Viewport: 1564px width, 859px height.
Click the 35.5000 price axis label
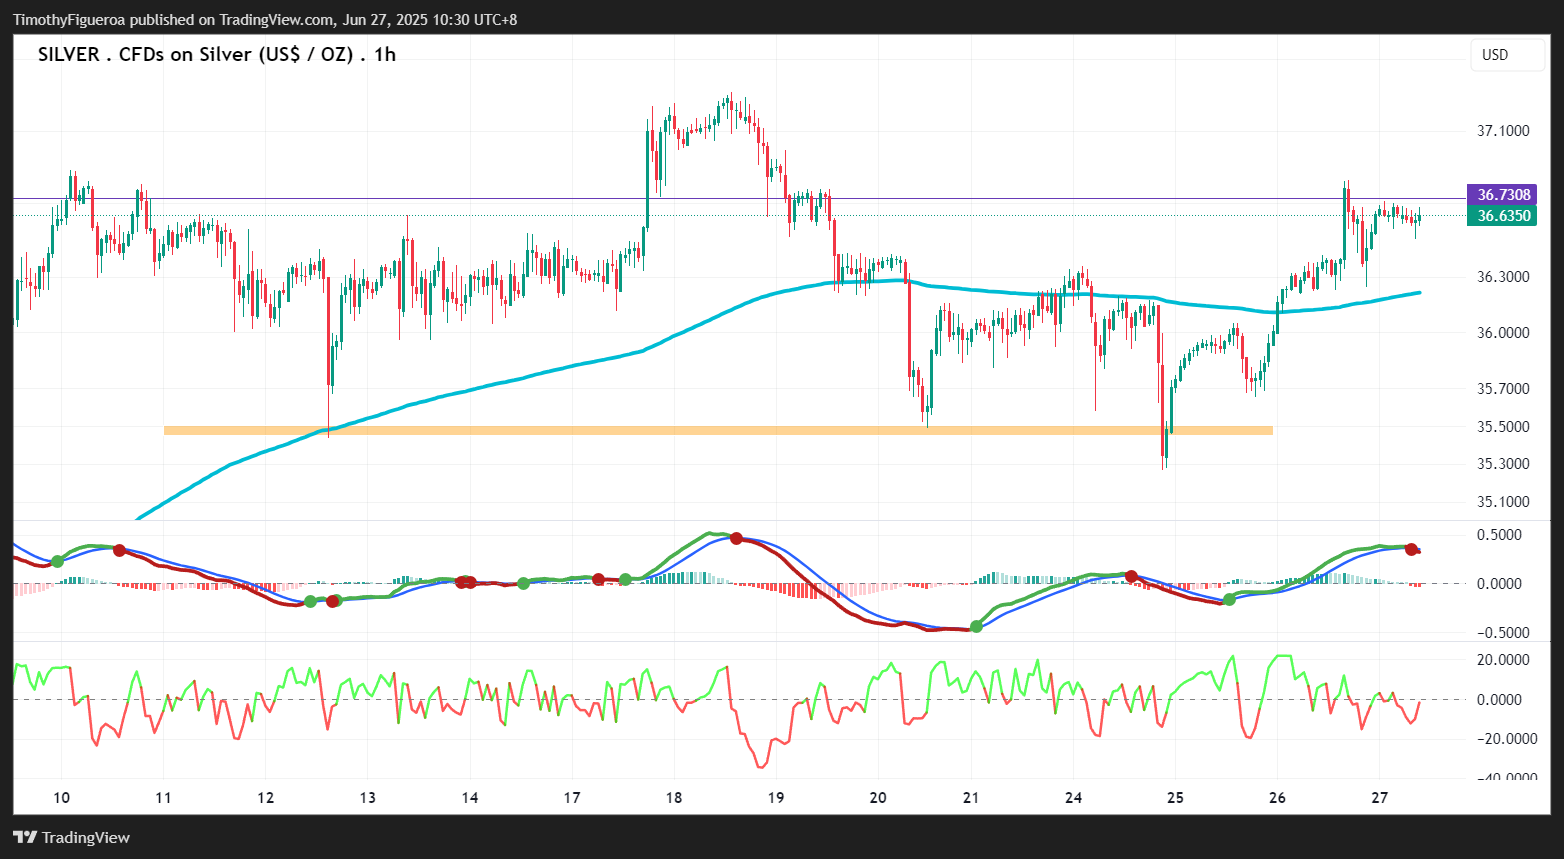(x=1503, y=427)
